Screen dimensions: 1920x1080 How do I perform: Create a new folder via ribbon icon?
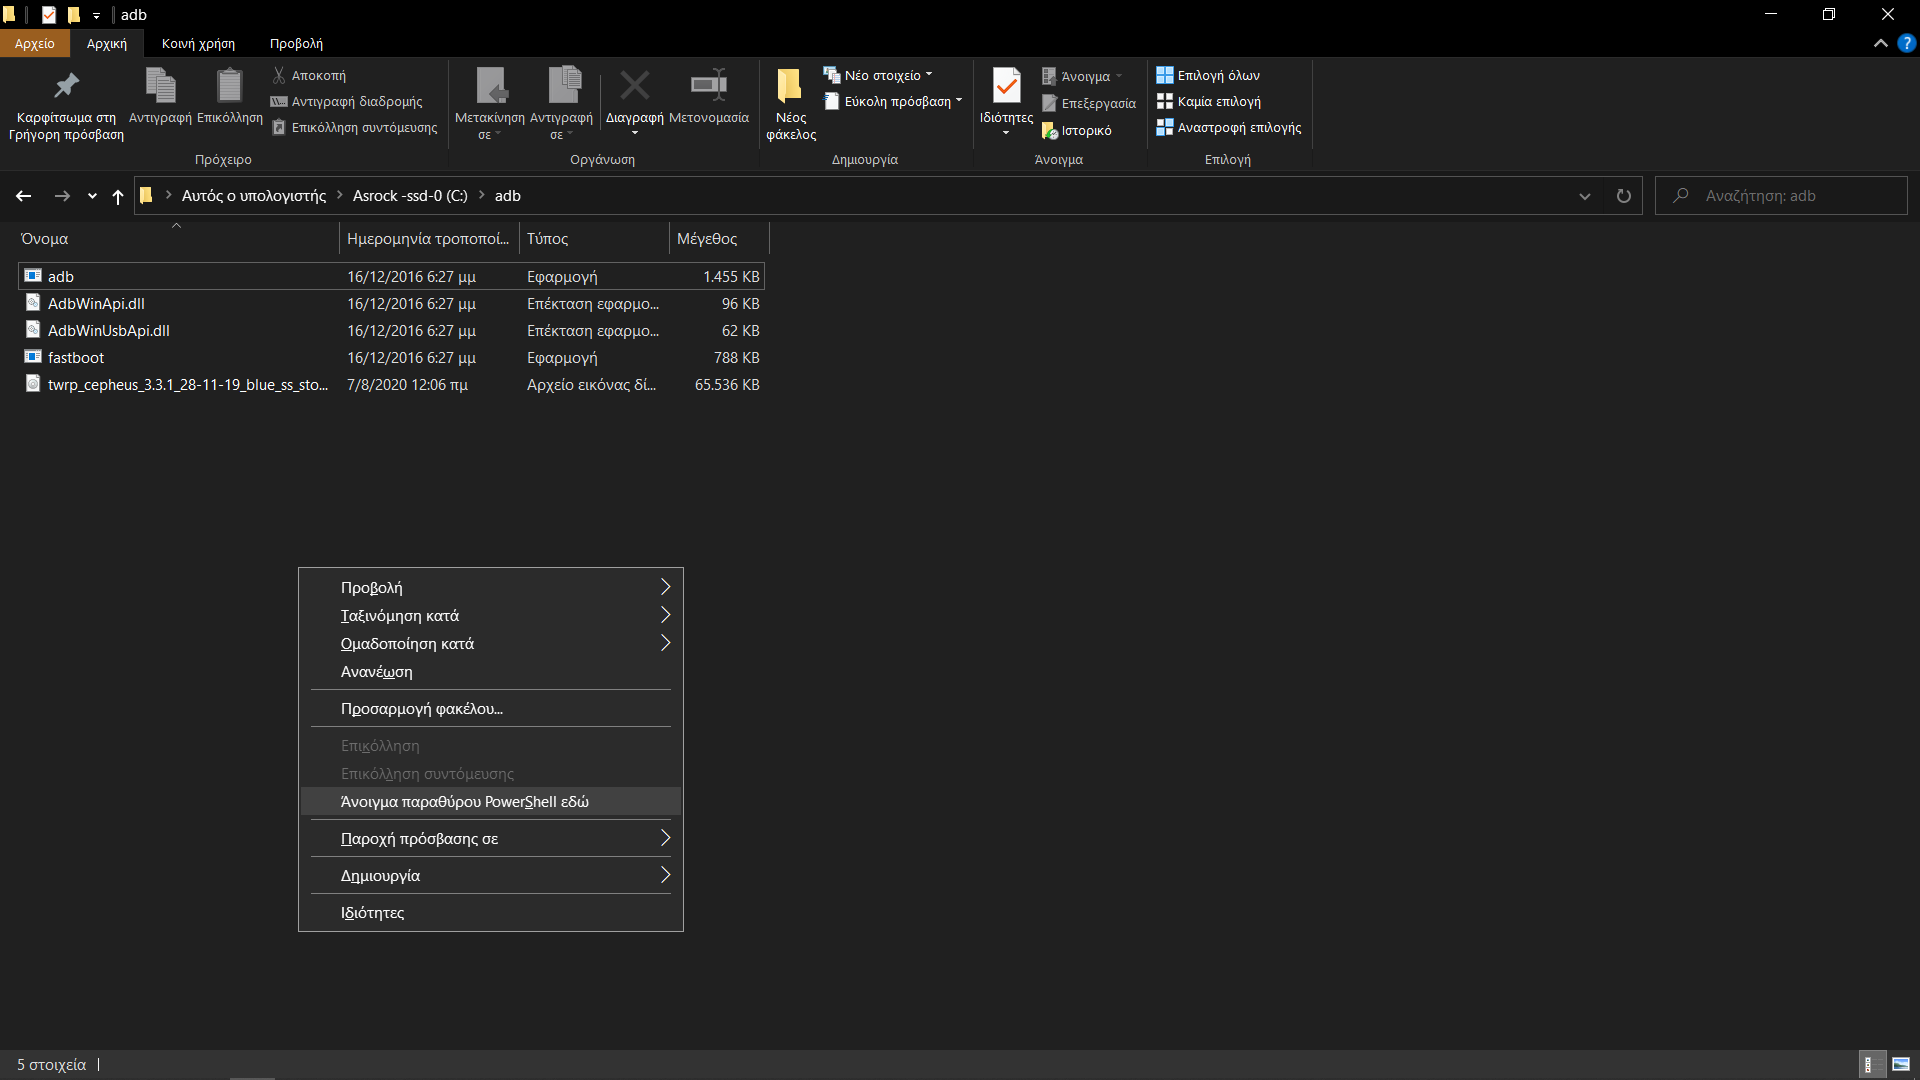790,87
